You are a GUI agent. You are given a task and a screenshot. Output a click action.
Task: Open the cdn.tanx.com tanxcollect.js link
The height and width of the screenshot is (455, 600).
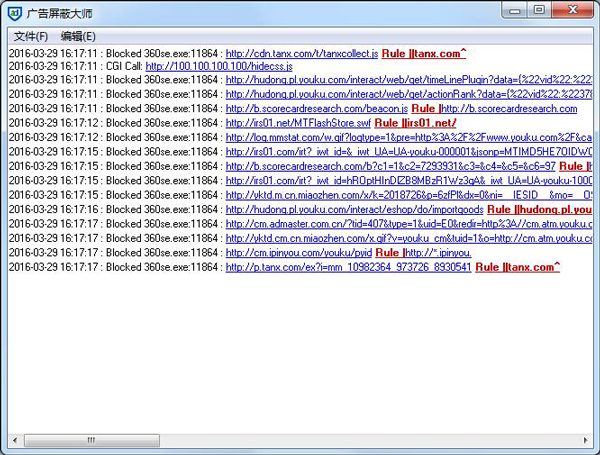[x=301, y=52]
